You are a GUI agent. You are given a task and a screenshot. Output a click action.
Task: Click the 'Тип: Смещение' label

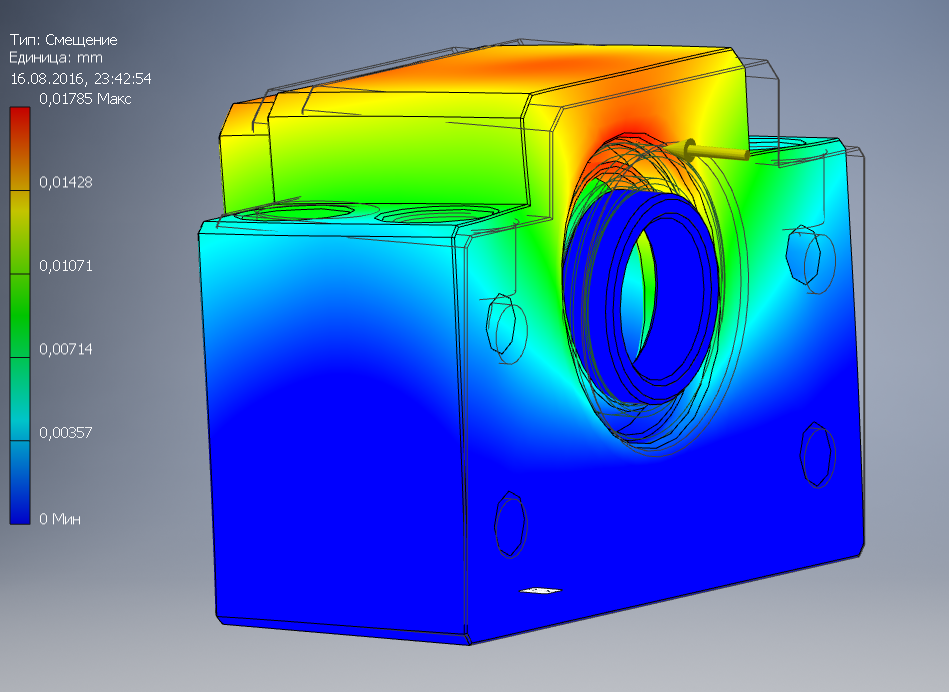pyautogui.click(x=64, y=40)
